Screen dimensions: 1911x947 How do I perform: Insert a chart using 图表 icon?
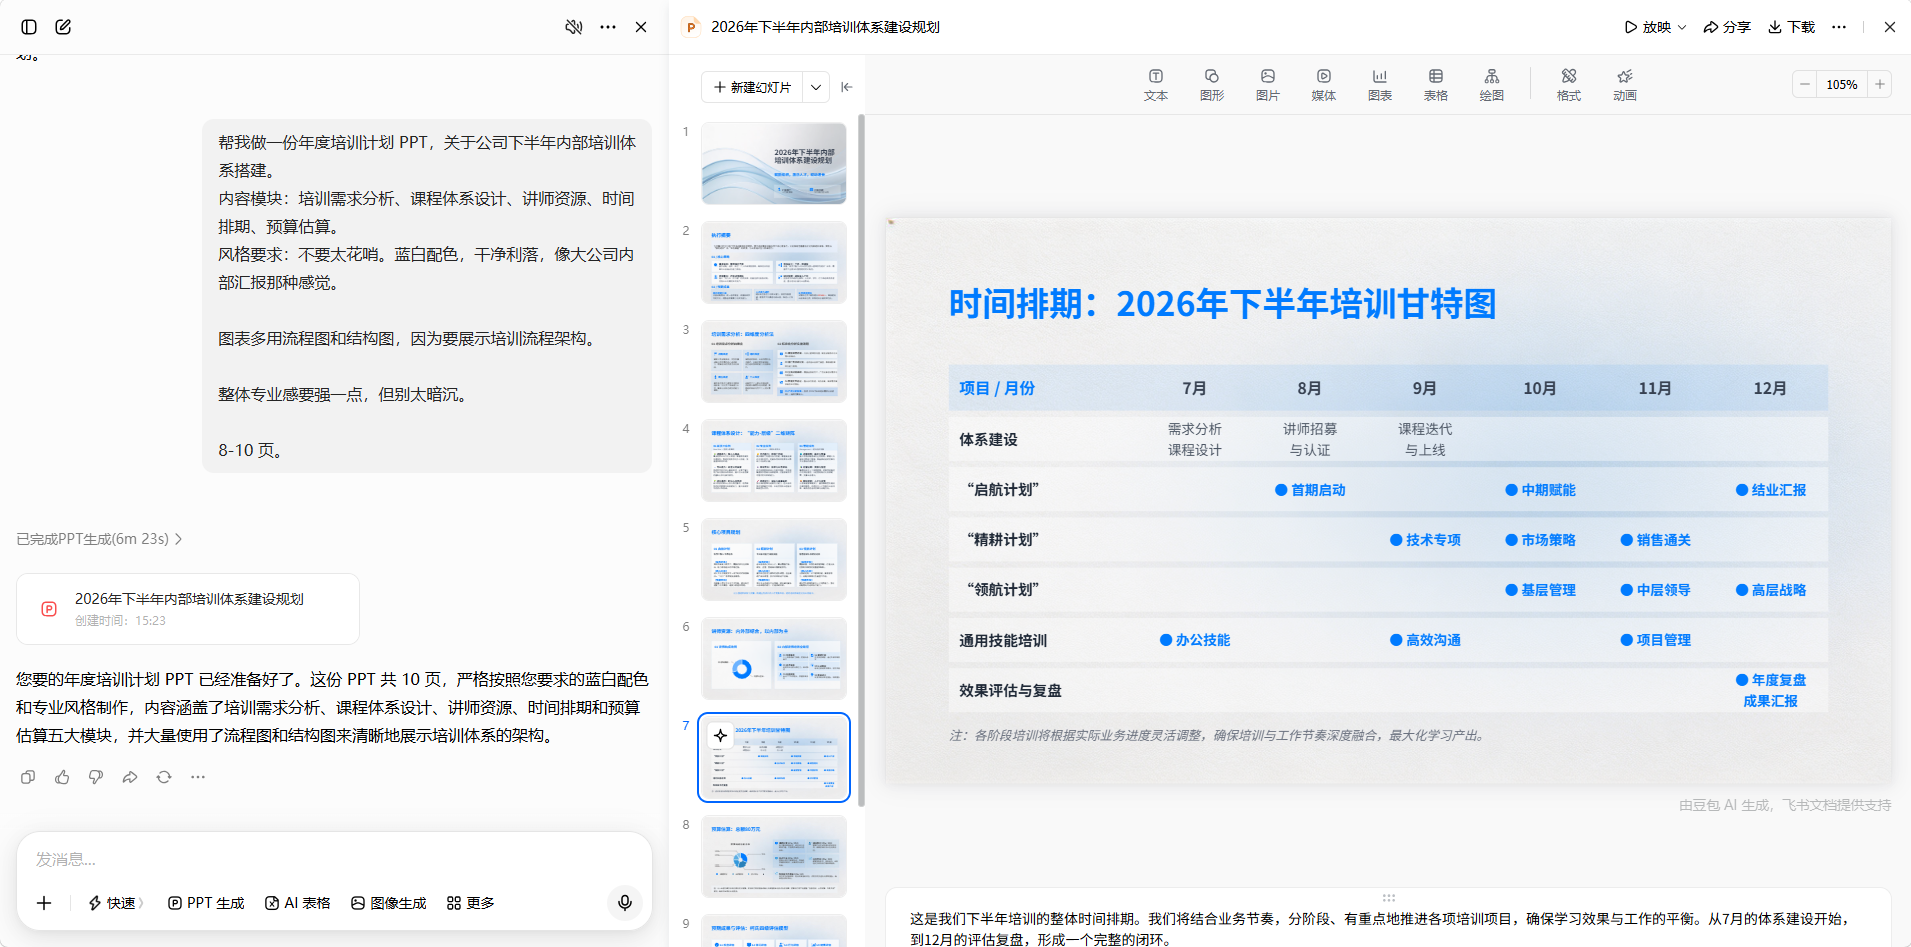coord(1379,85)
